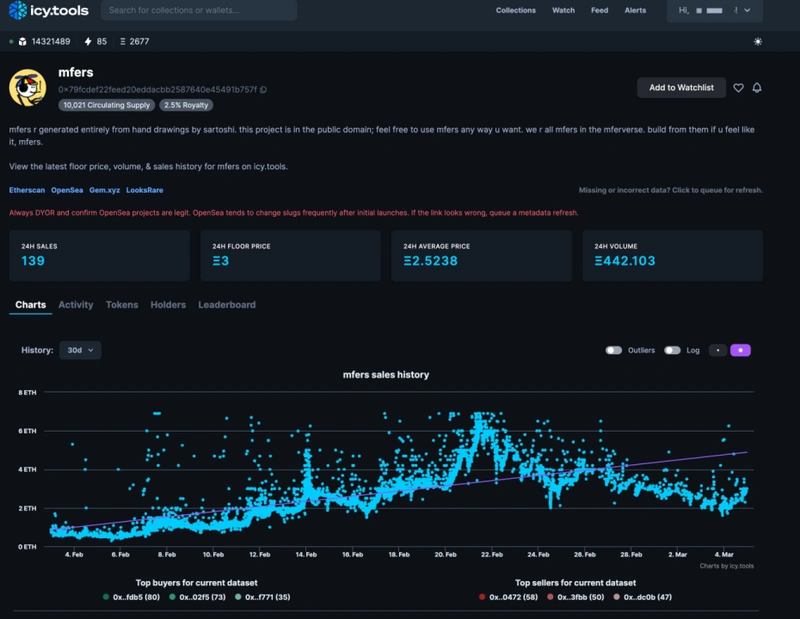
Task: Click the 10,021 Circulating Supply badge
Action: [107, 105]
